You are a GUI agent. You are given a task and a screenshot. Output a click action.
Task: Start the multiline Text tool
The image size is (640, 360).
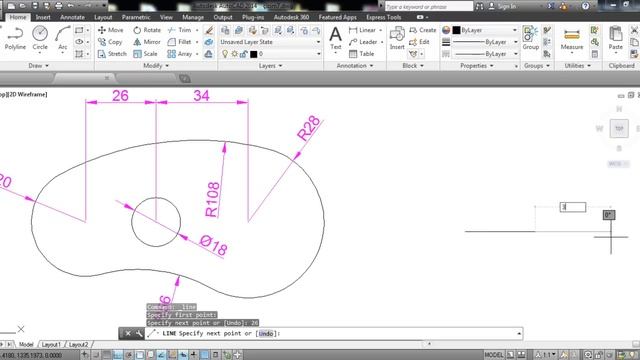[x=336, y=38]
